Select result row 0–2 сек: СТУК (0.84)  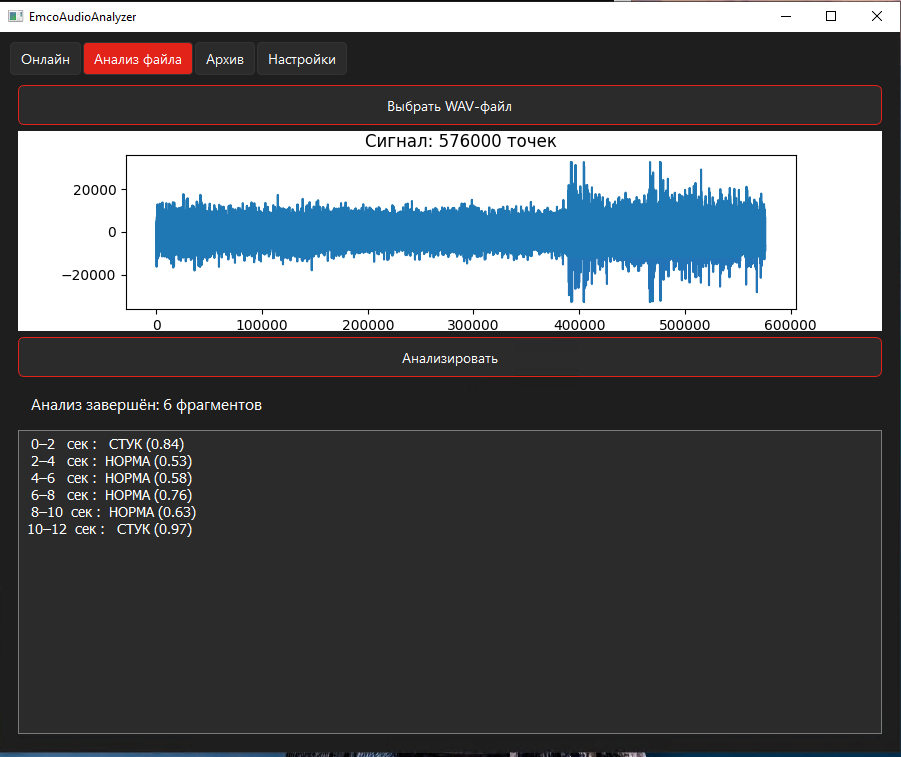[107, 444]
